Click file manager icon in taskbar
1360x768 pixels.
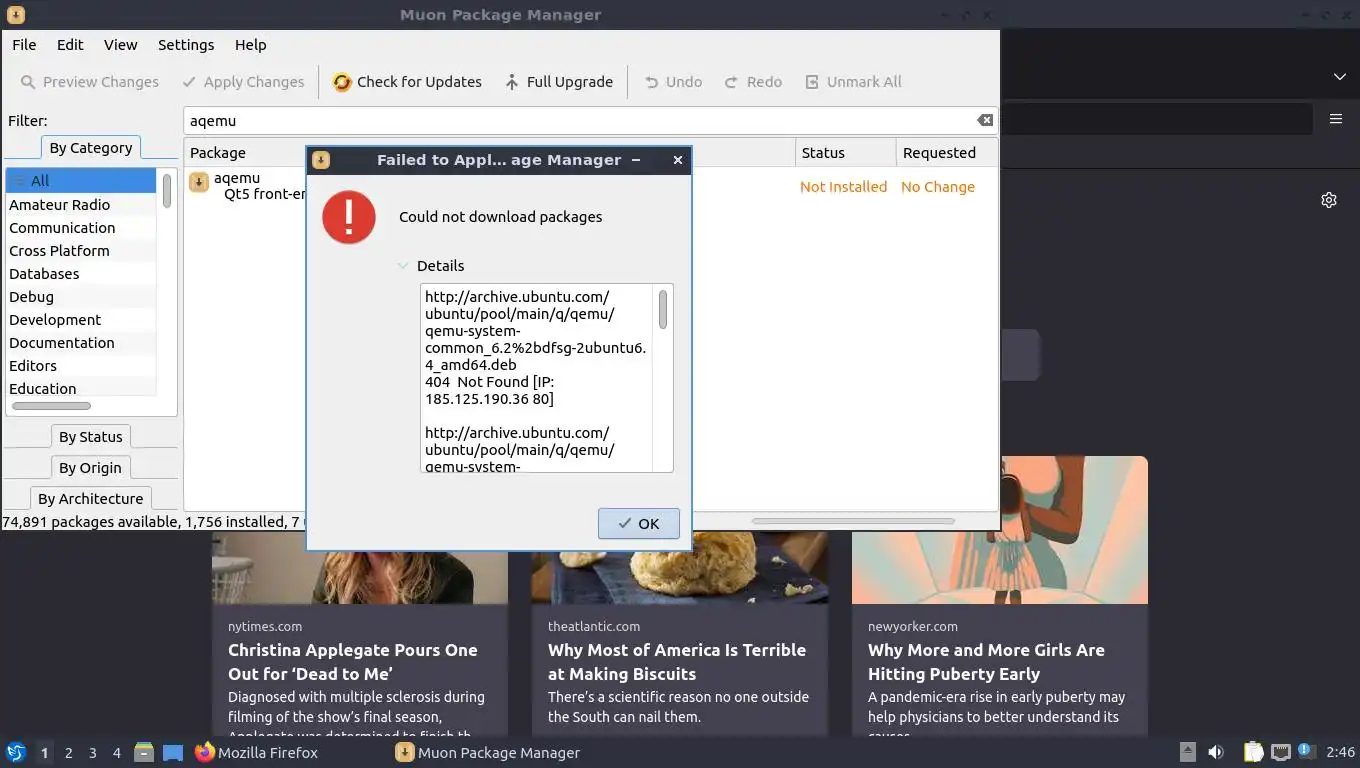coord(144,752)
